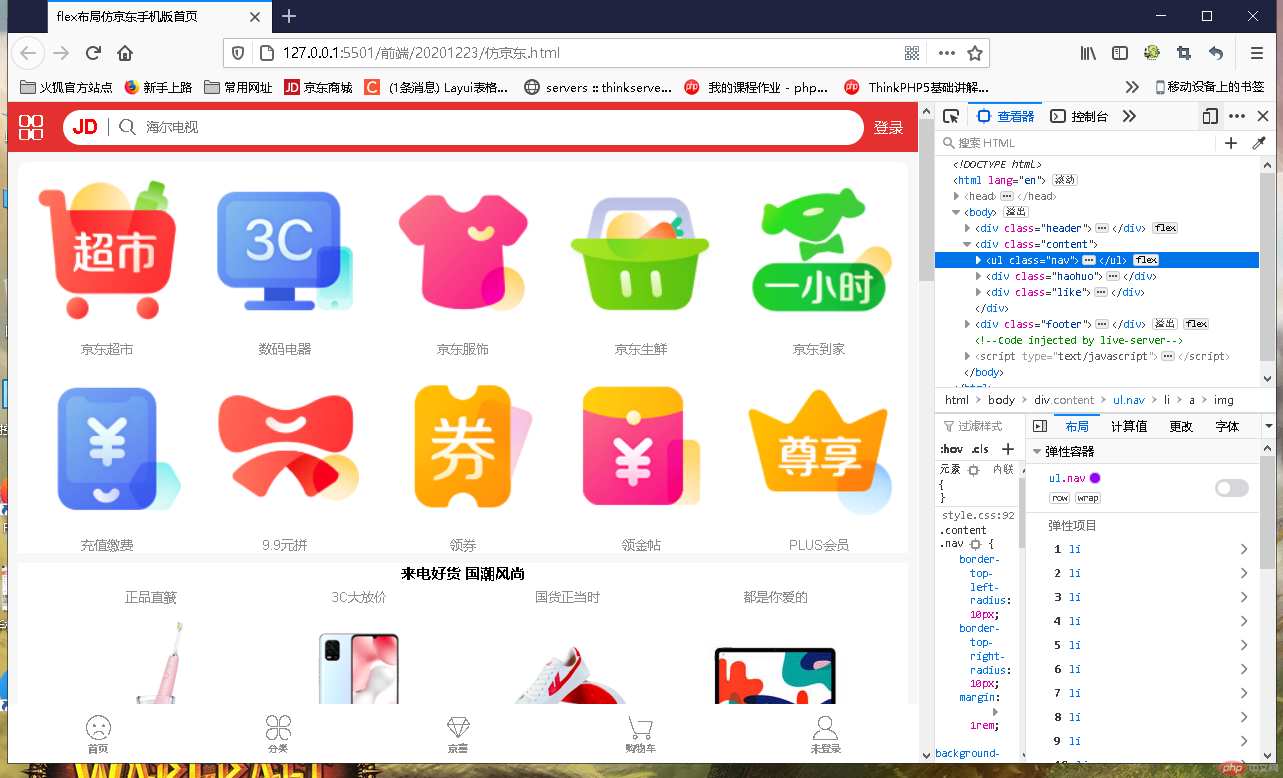Switch to the 查看器 inspector tab
1283x778 pixels.
click(1005, 116)
